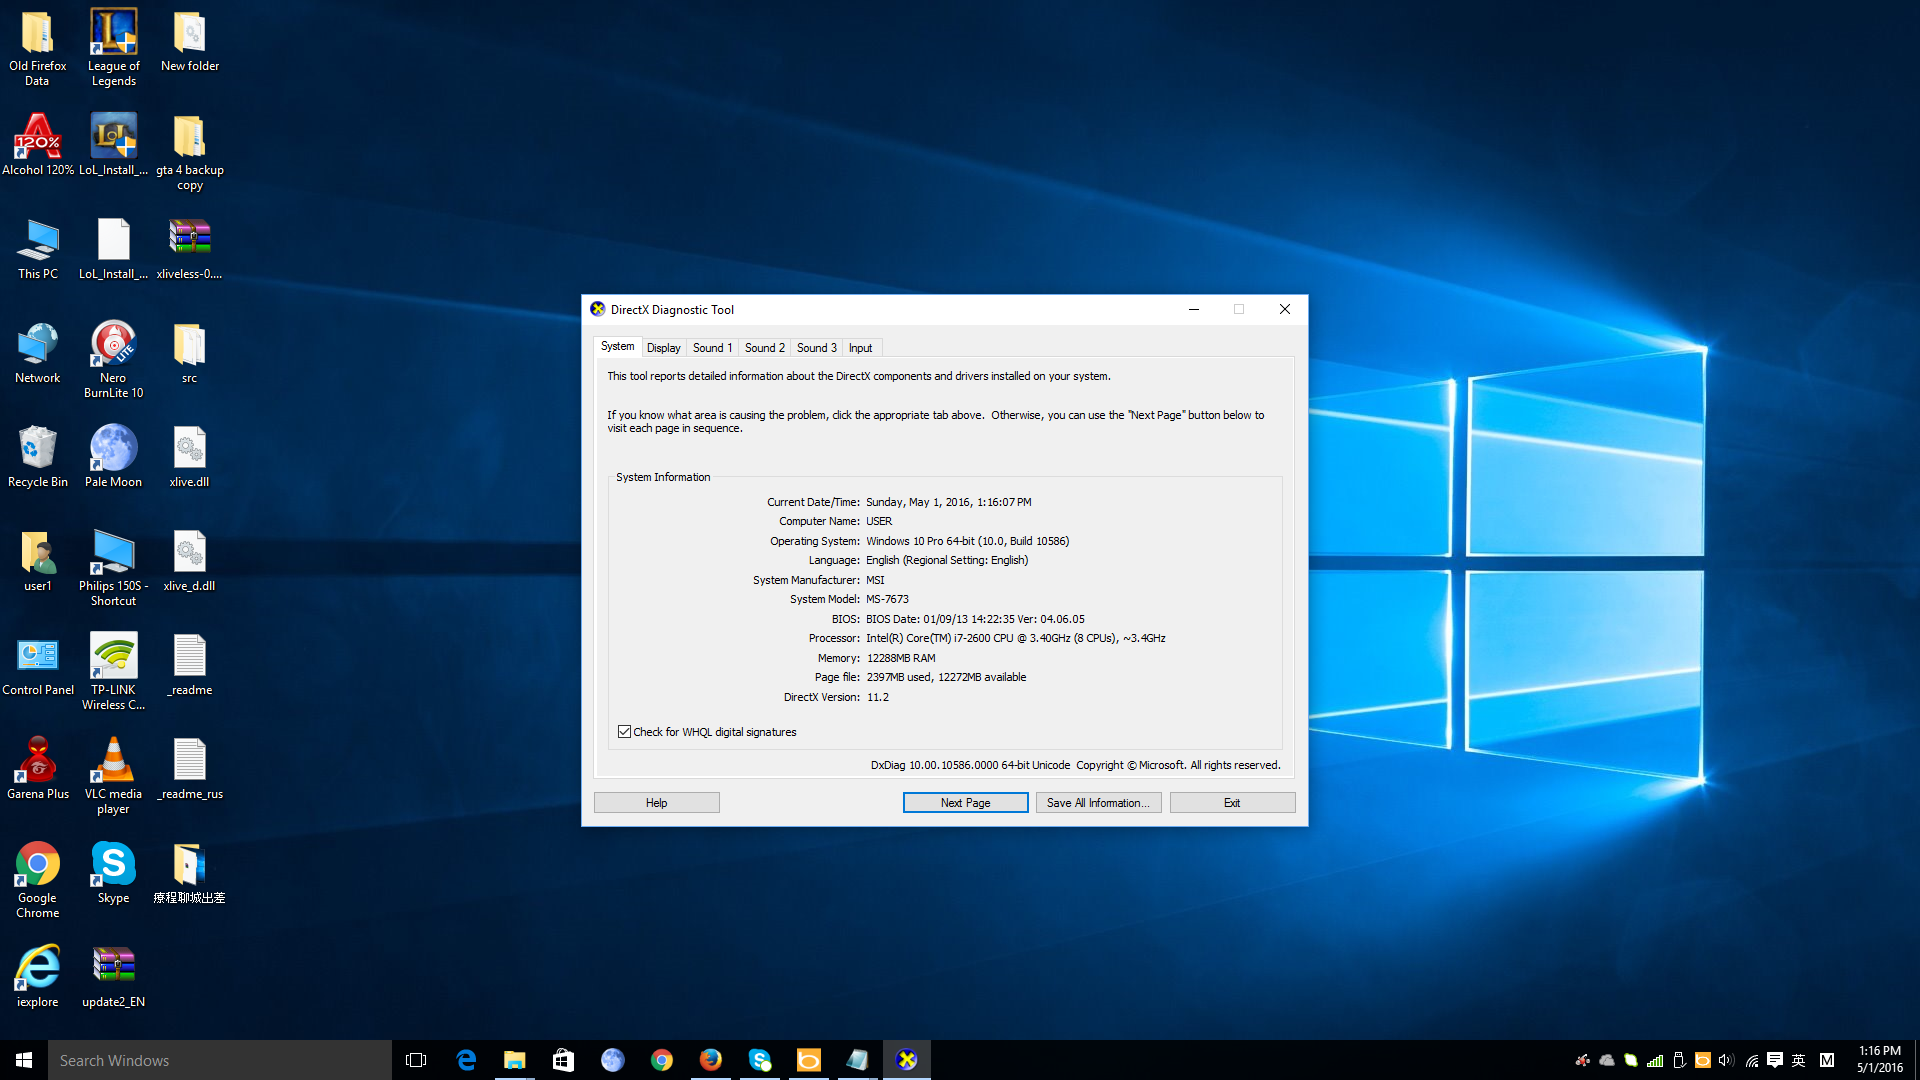Open the volume control in system tray
Image resolution: width=1920 pixels, height=1080 pixels.
[1726, 1061]
